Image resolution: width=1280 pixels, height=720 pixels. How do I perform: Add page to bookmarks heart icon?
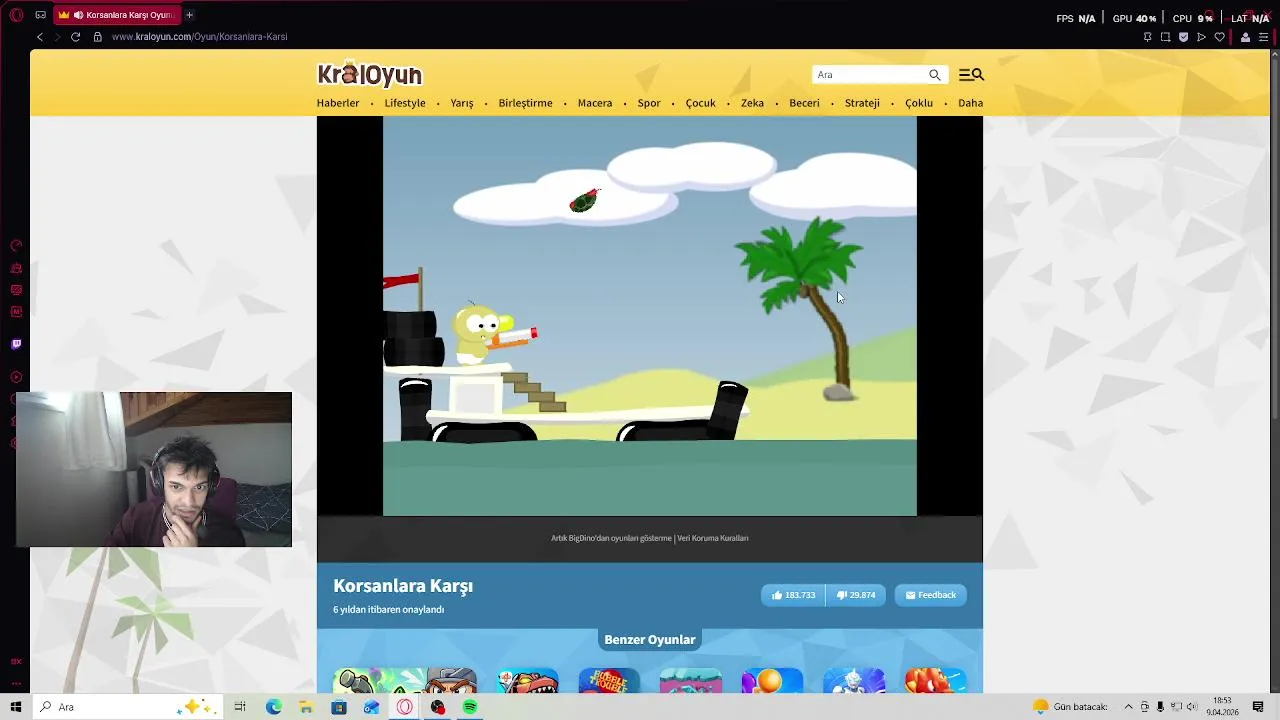[1219, 37]
